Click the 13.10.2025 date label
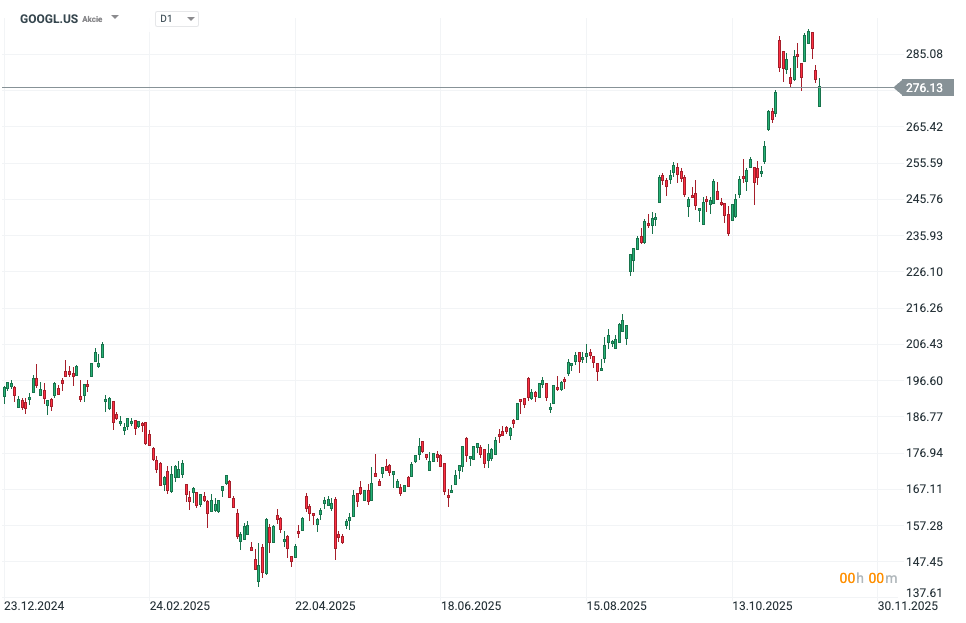 [762, 606]
